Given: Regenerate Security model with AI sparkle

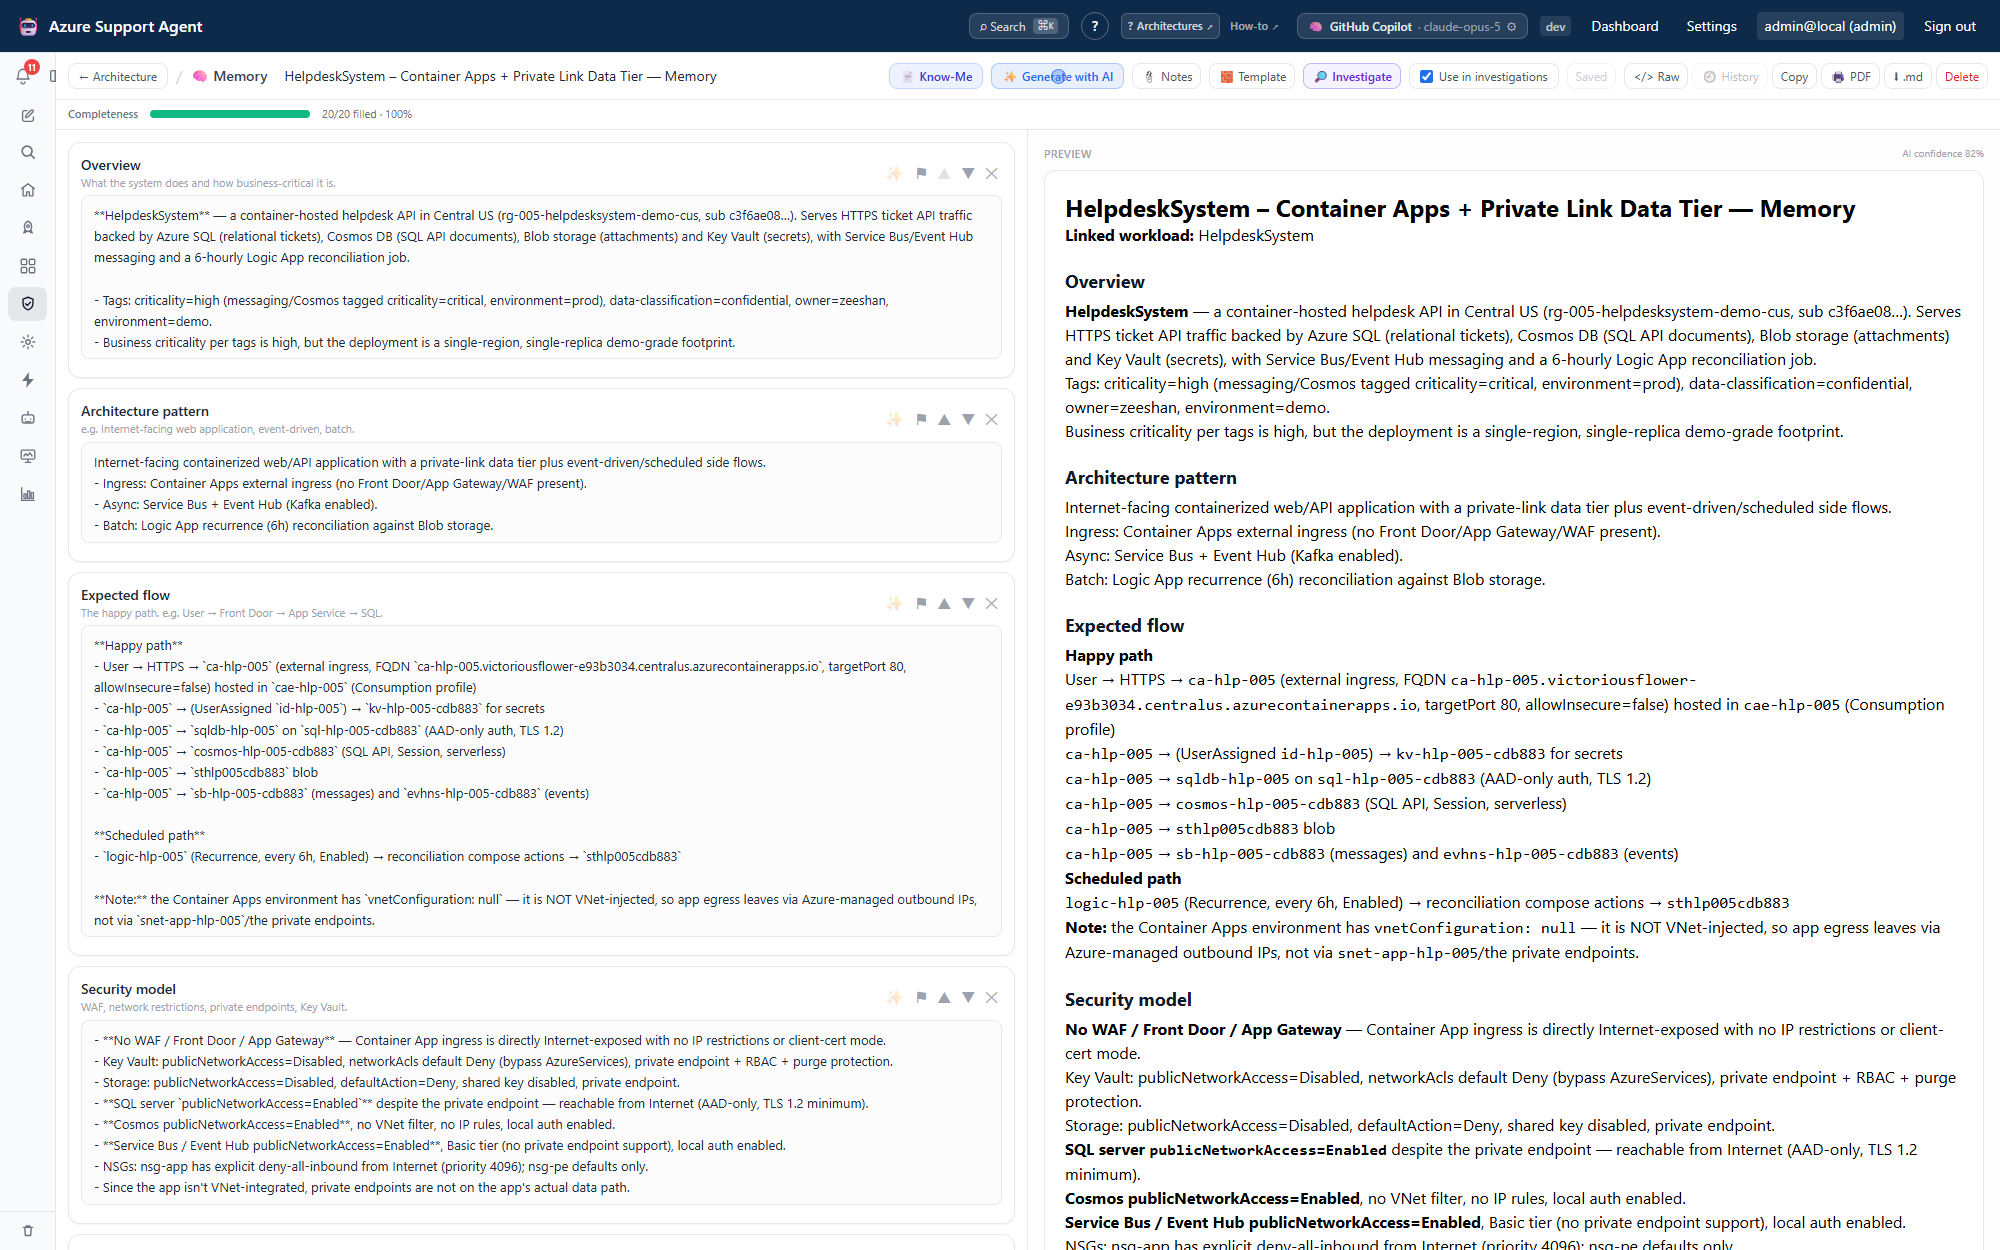Looking at the screenshot, I should 894,997.
